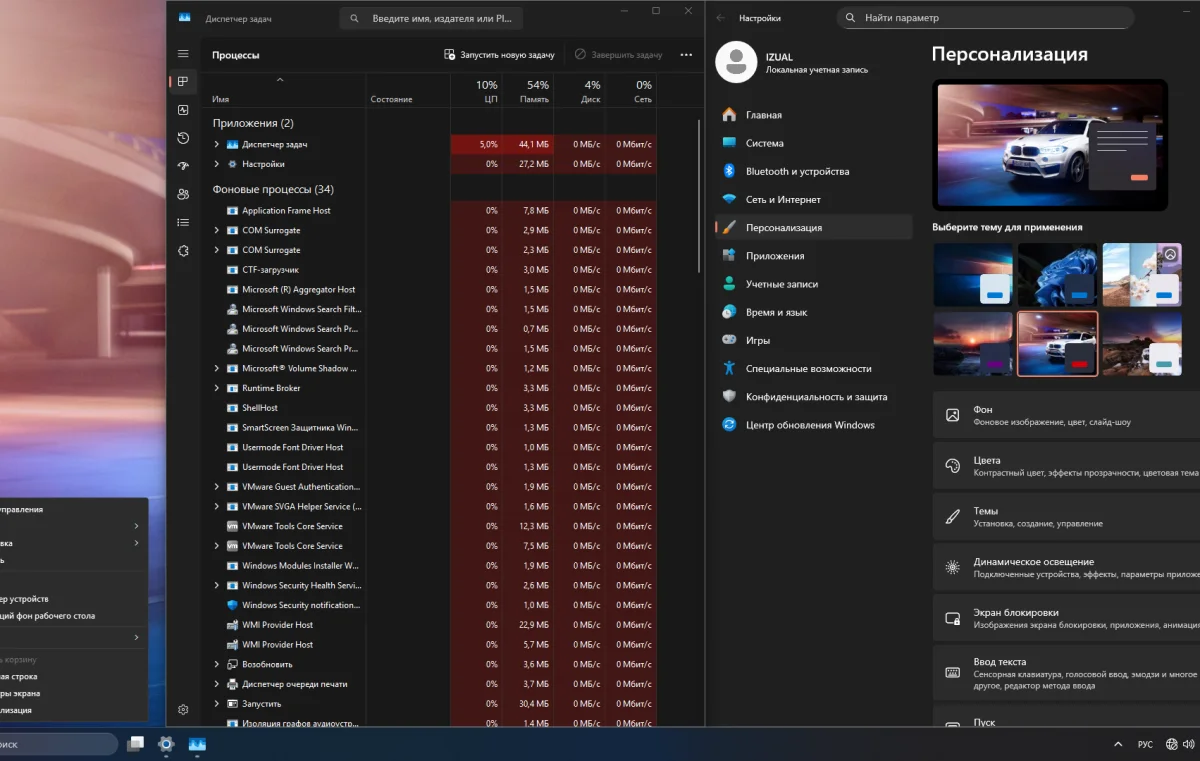Viewport: 1200px width, 761px height.
Task: Click Запустить новую задачу button
Action: [499, 55]
